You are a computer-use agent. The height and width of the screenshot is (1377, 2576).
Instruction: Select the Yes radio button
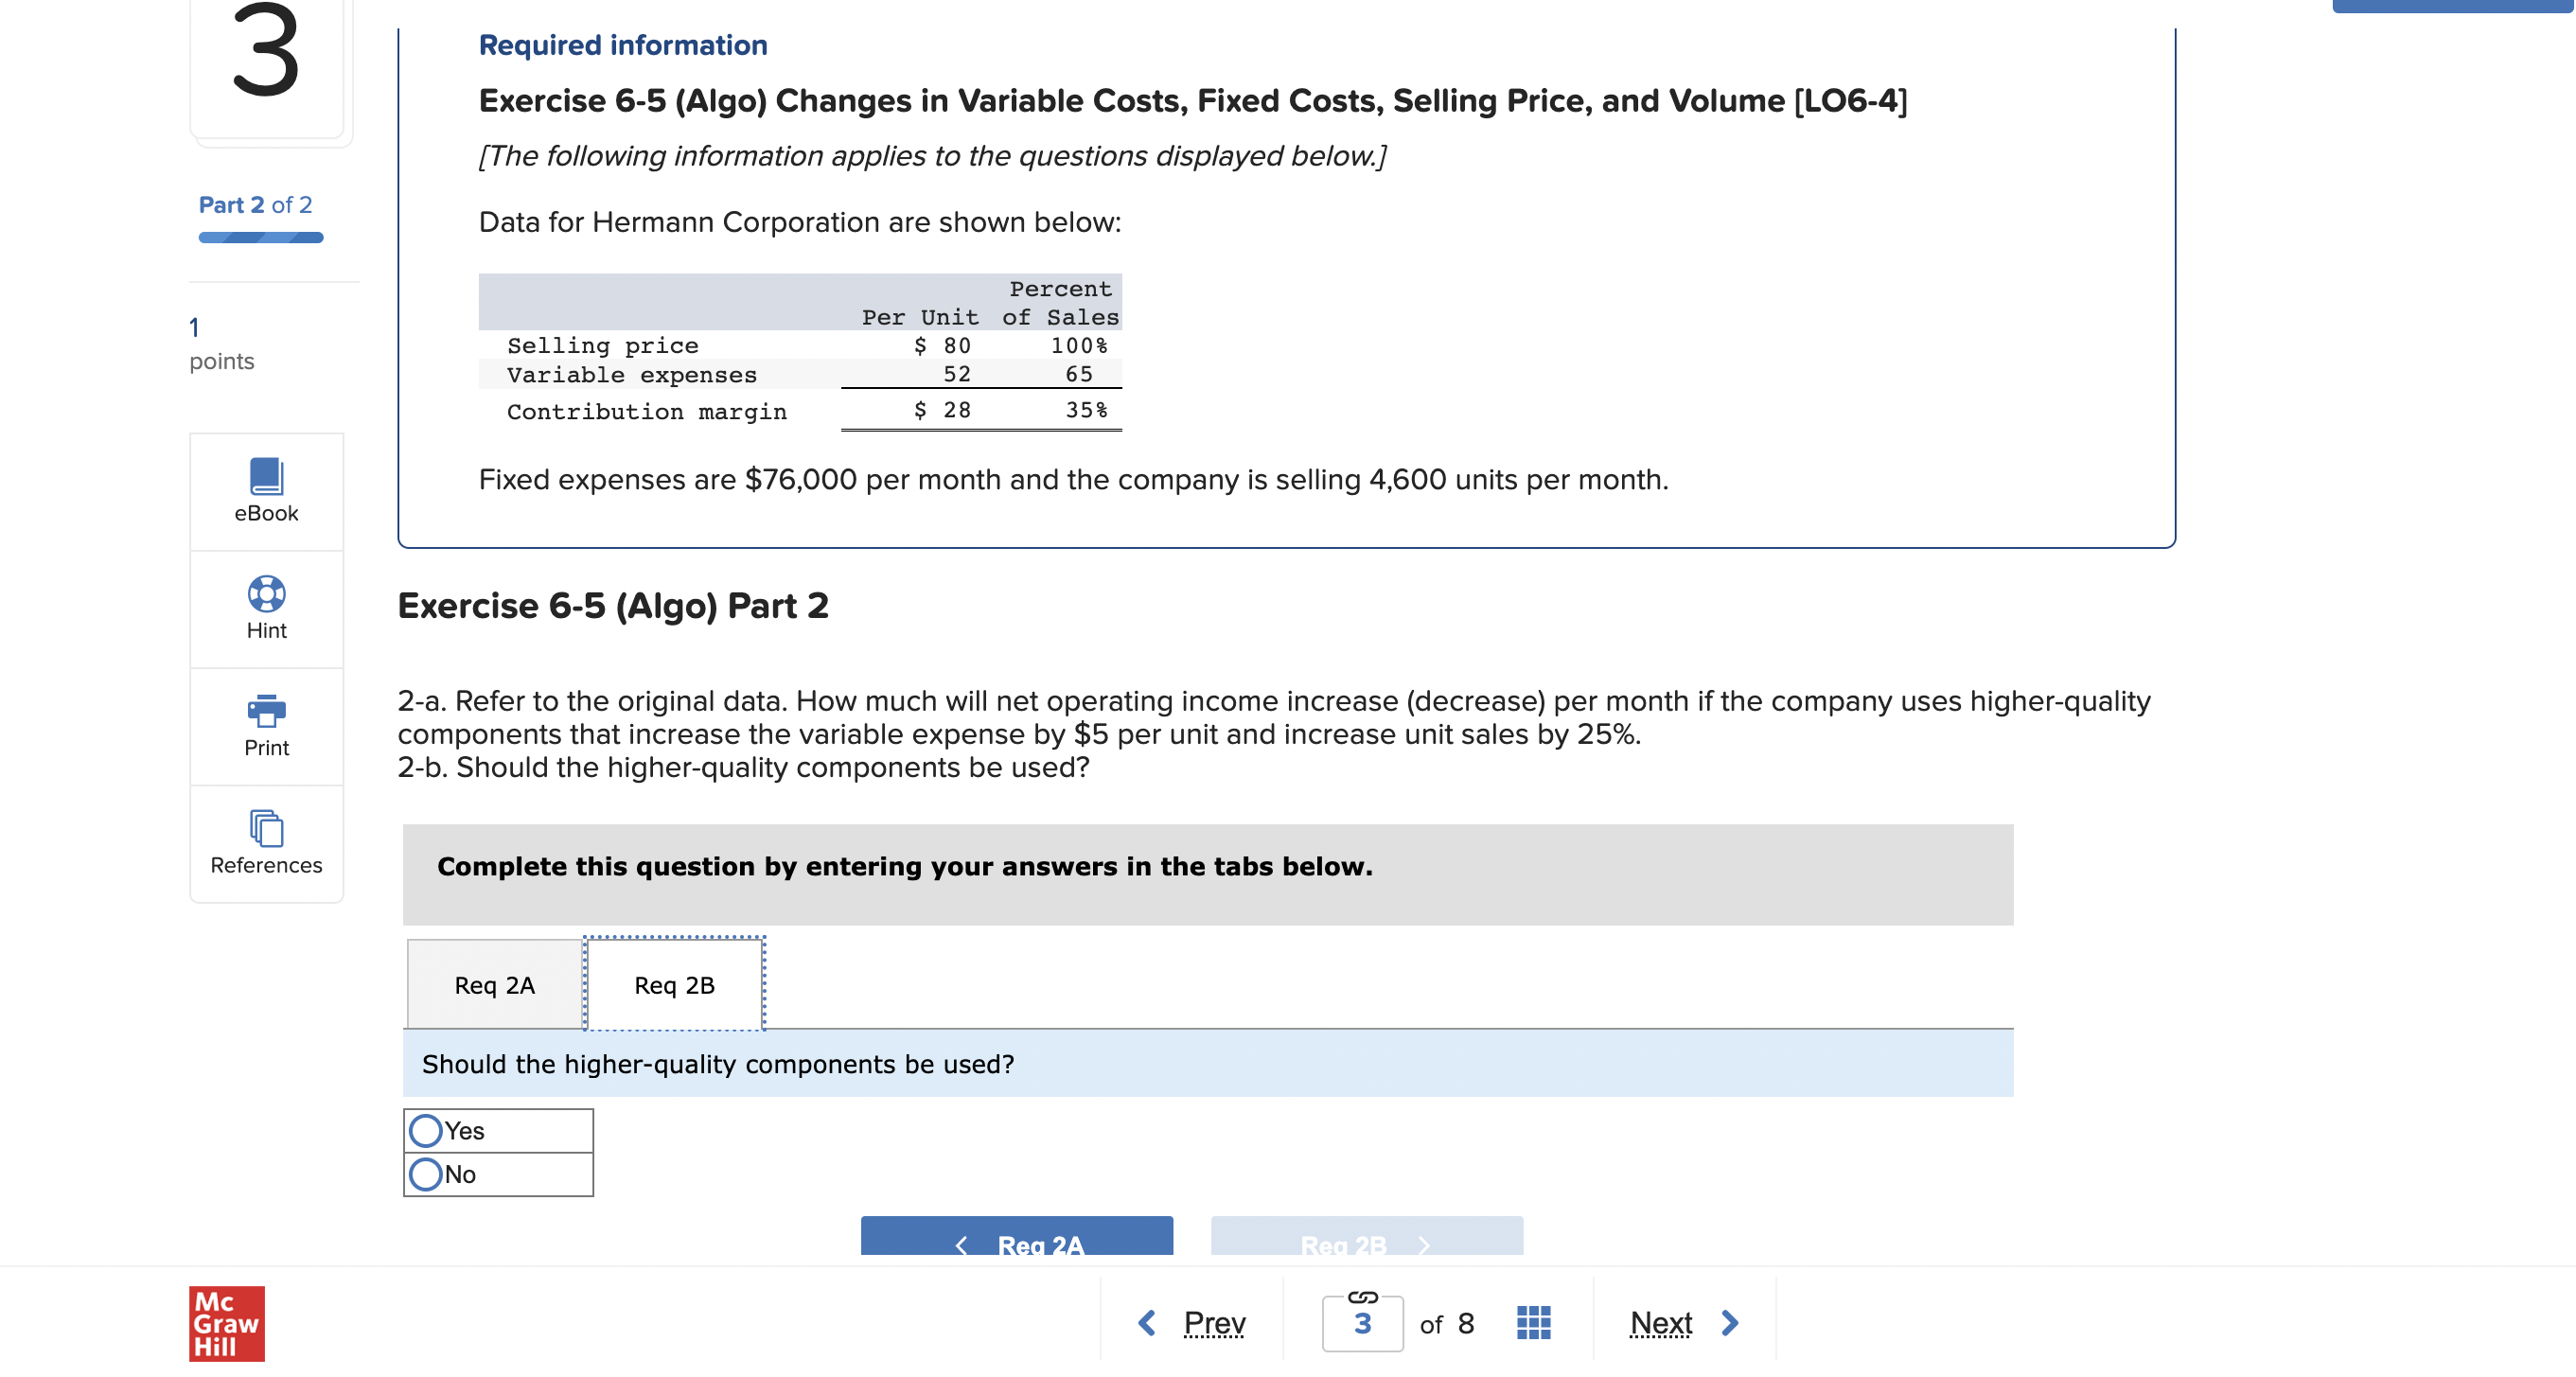point(426,1130)
